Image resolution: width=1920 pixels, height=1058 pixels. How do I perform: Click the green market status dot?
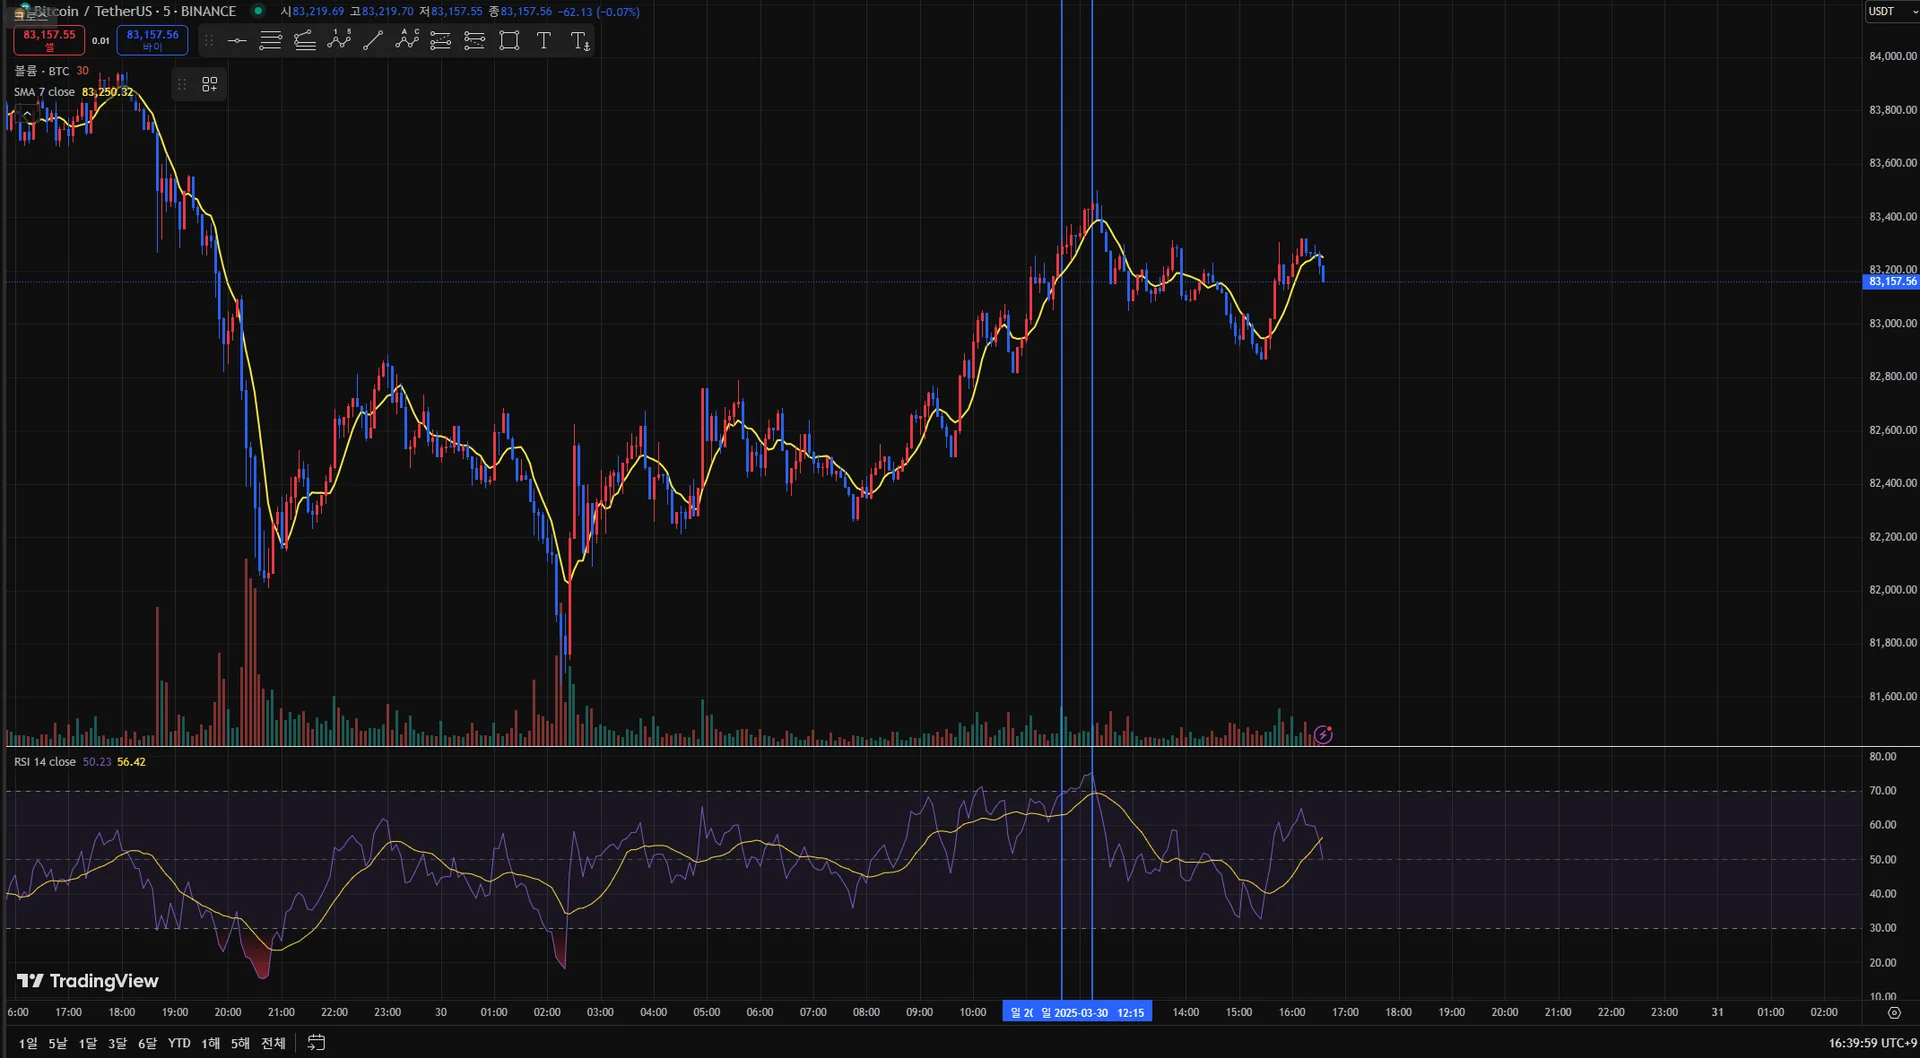coord(258,11)
